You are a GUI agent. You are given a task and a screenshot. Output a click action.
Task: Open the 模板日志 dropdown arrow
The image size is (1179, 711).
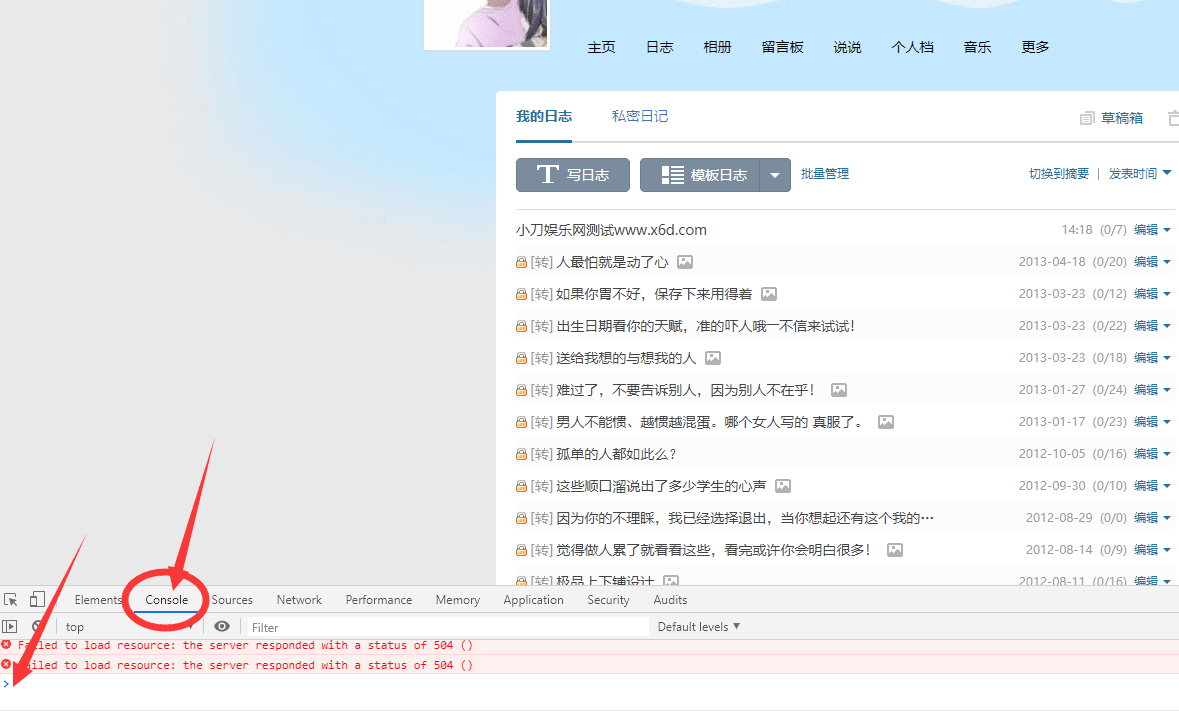point(775,174)
